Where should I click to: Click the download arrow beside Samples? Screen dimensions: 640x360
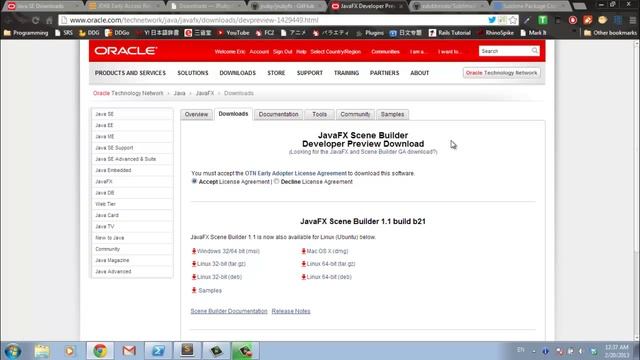tap(194, 291)
